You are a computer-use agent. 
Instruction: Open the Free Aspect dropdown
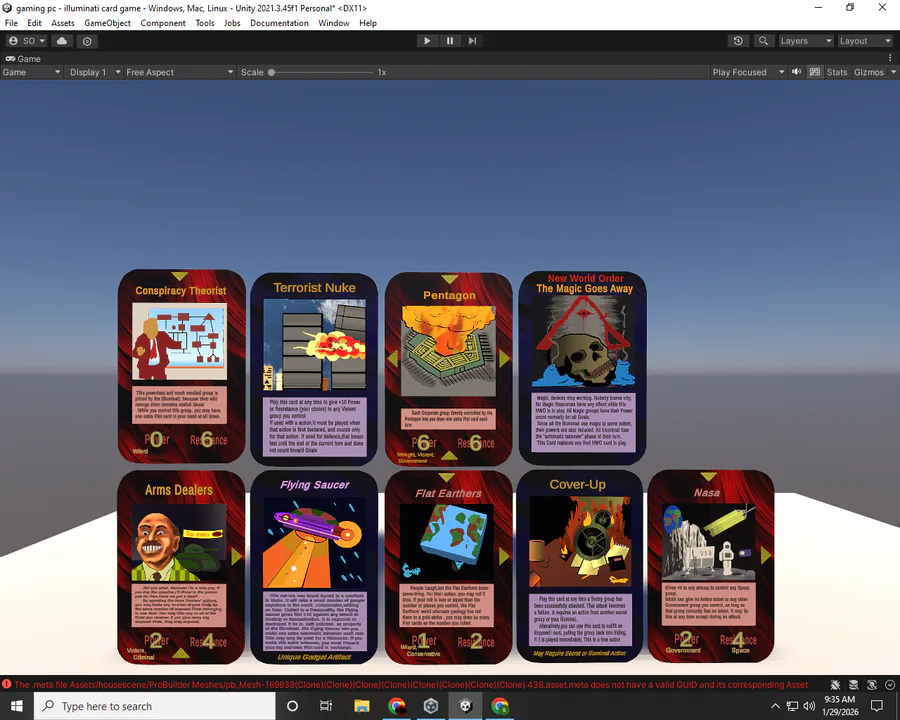(180, 72)
